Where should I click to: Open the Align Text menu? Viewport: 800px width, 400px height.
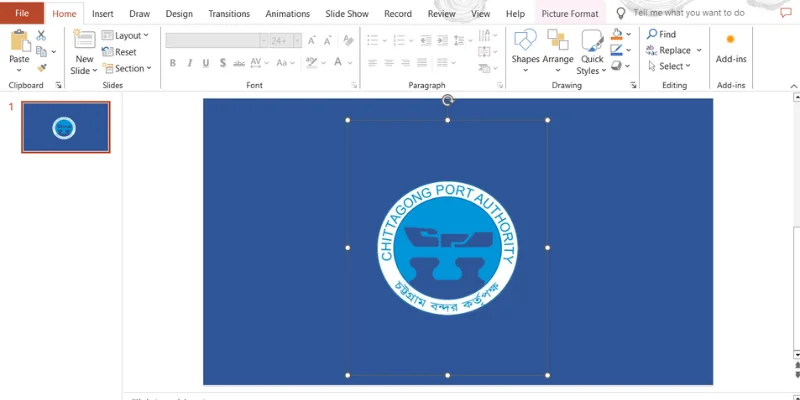(488, 52)
